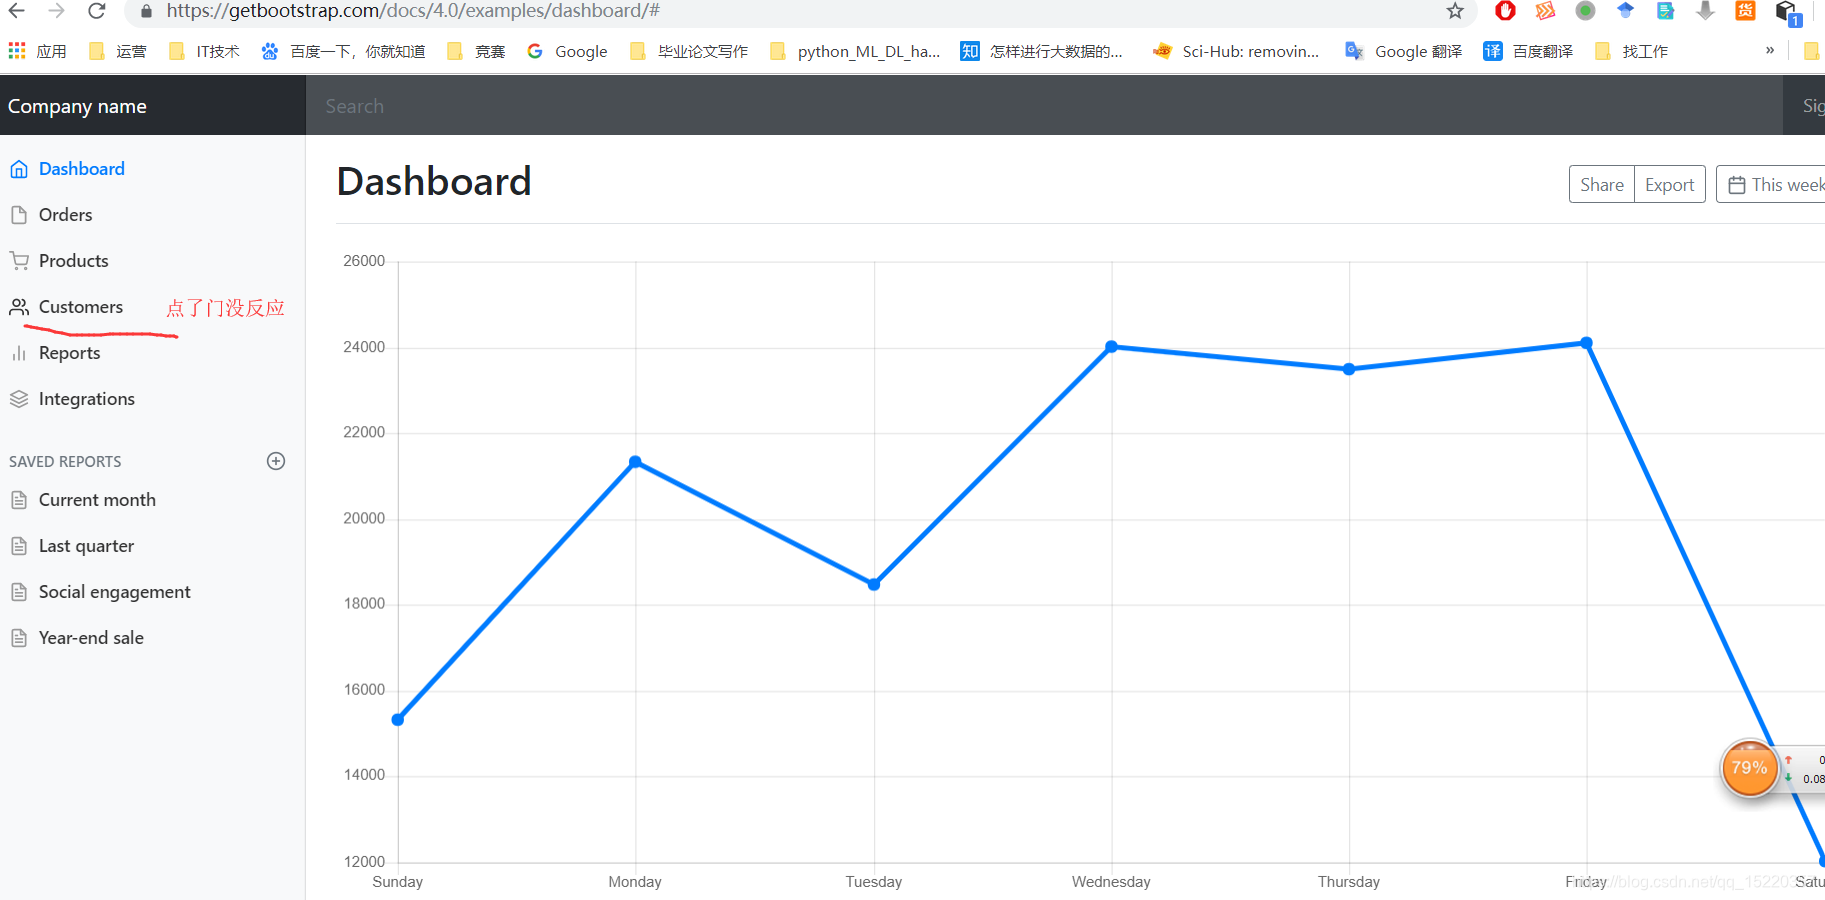Click the Current month document icon

[19, 500]
